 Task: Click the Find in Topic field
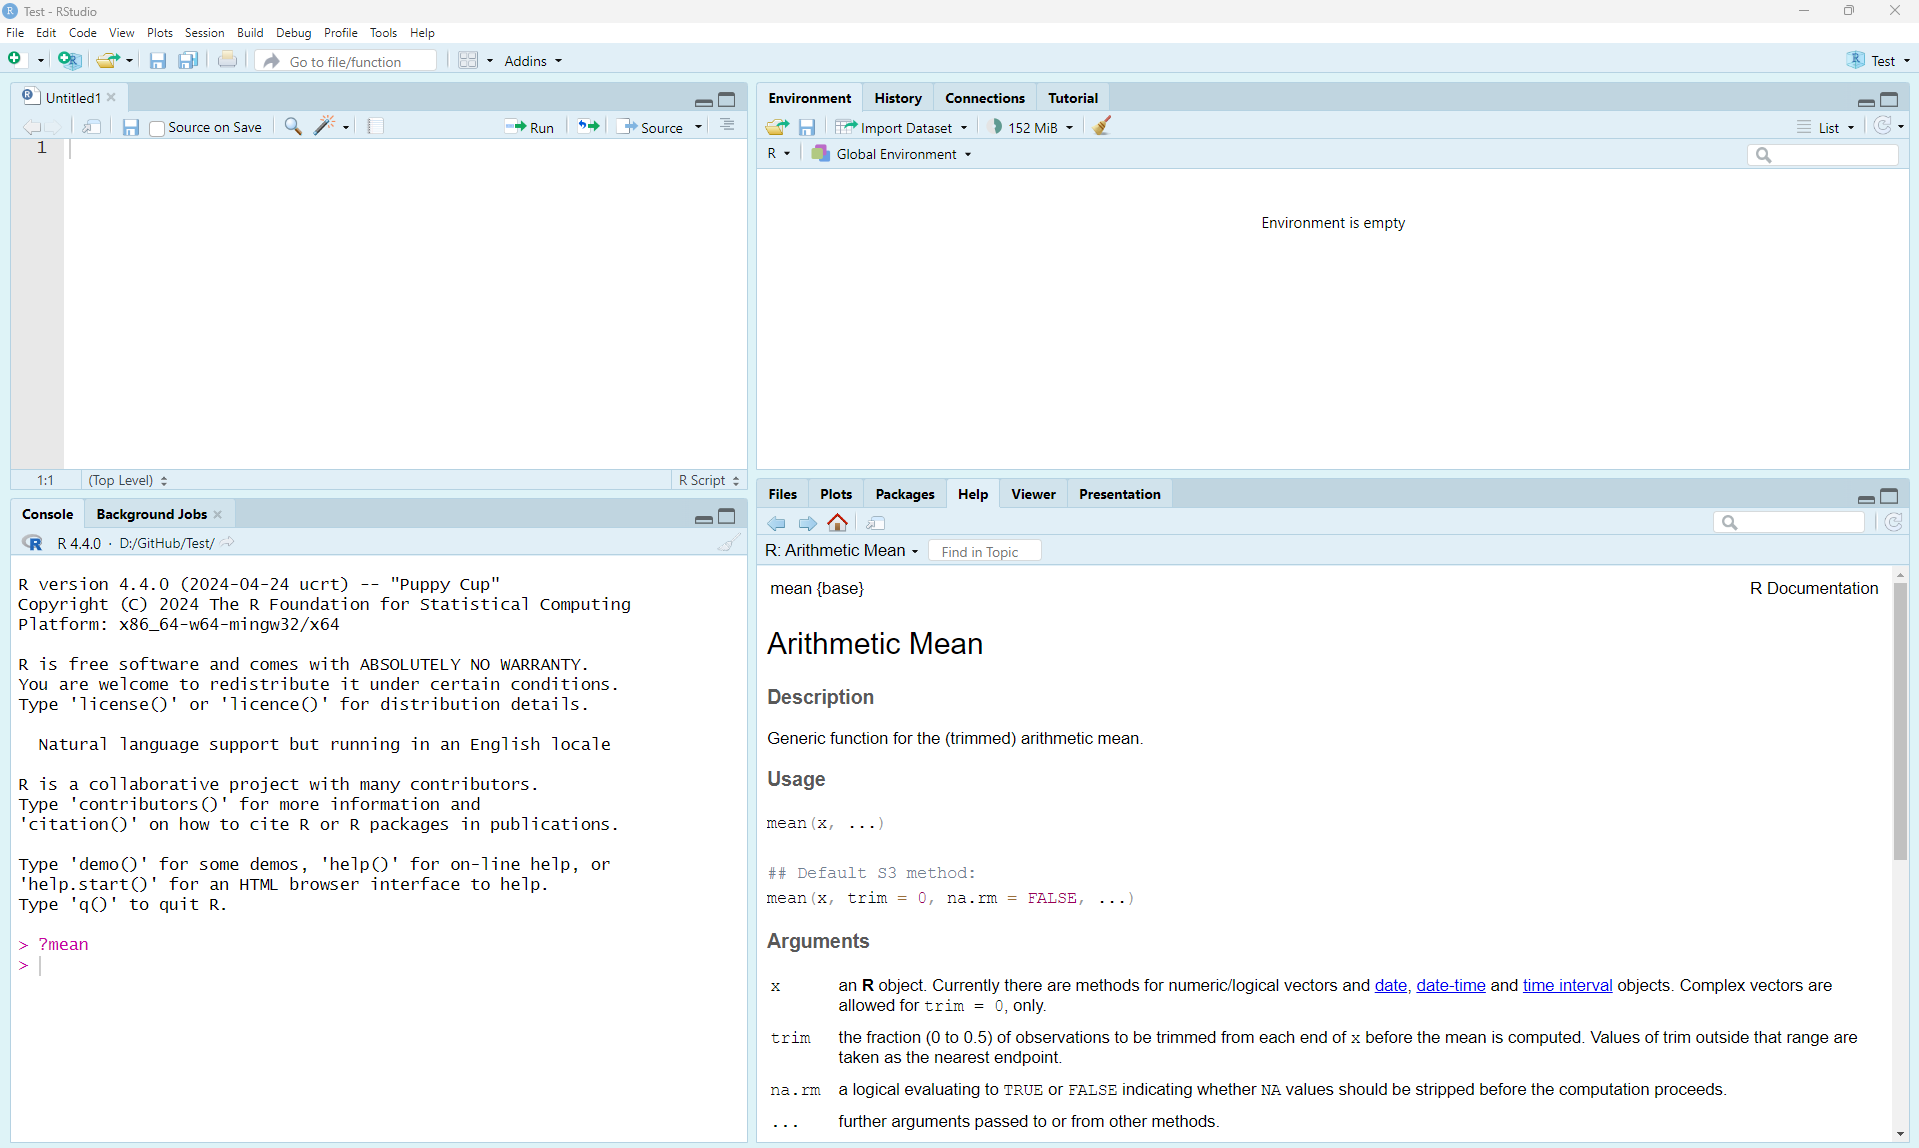[x=984, y=551]
